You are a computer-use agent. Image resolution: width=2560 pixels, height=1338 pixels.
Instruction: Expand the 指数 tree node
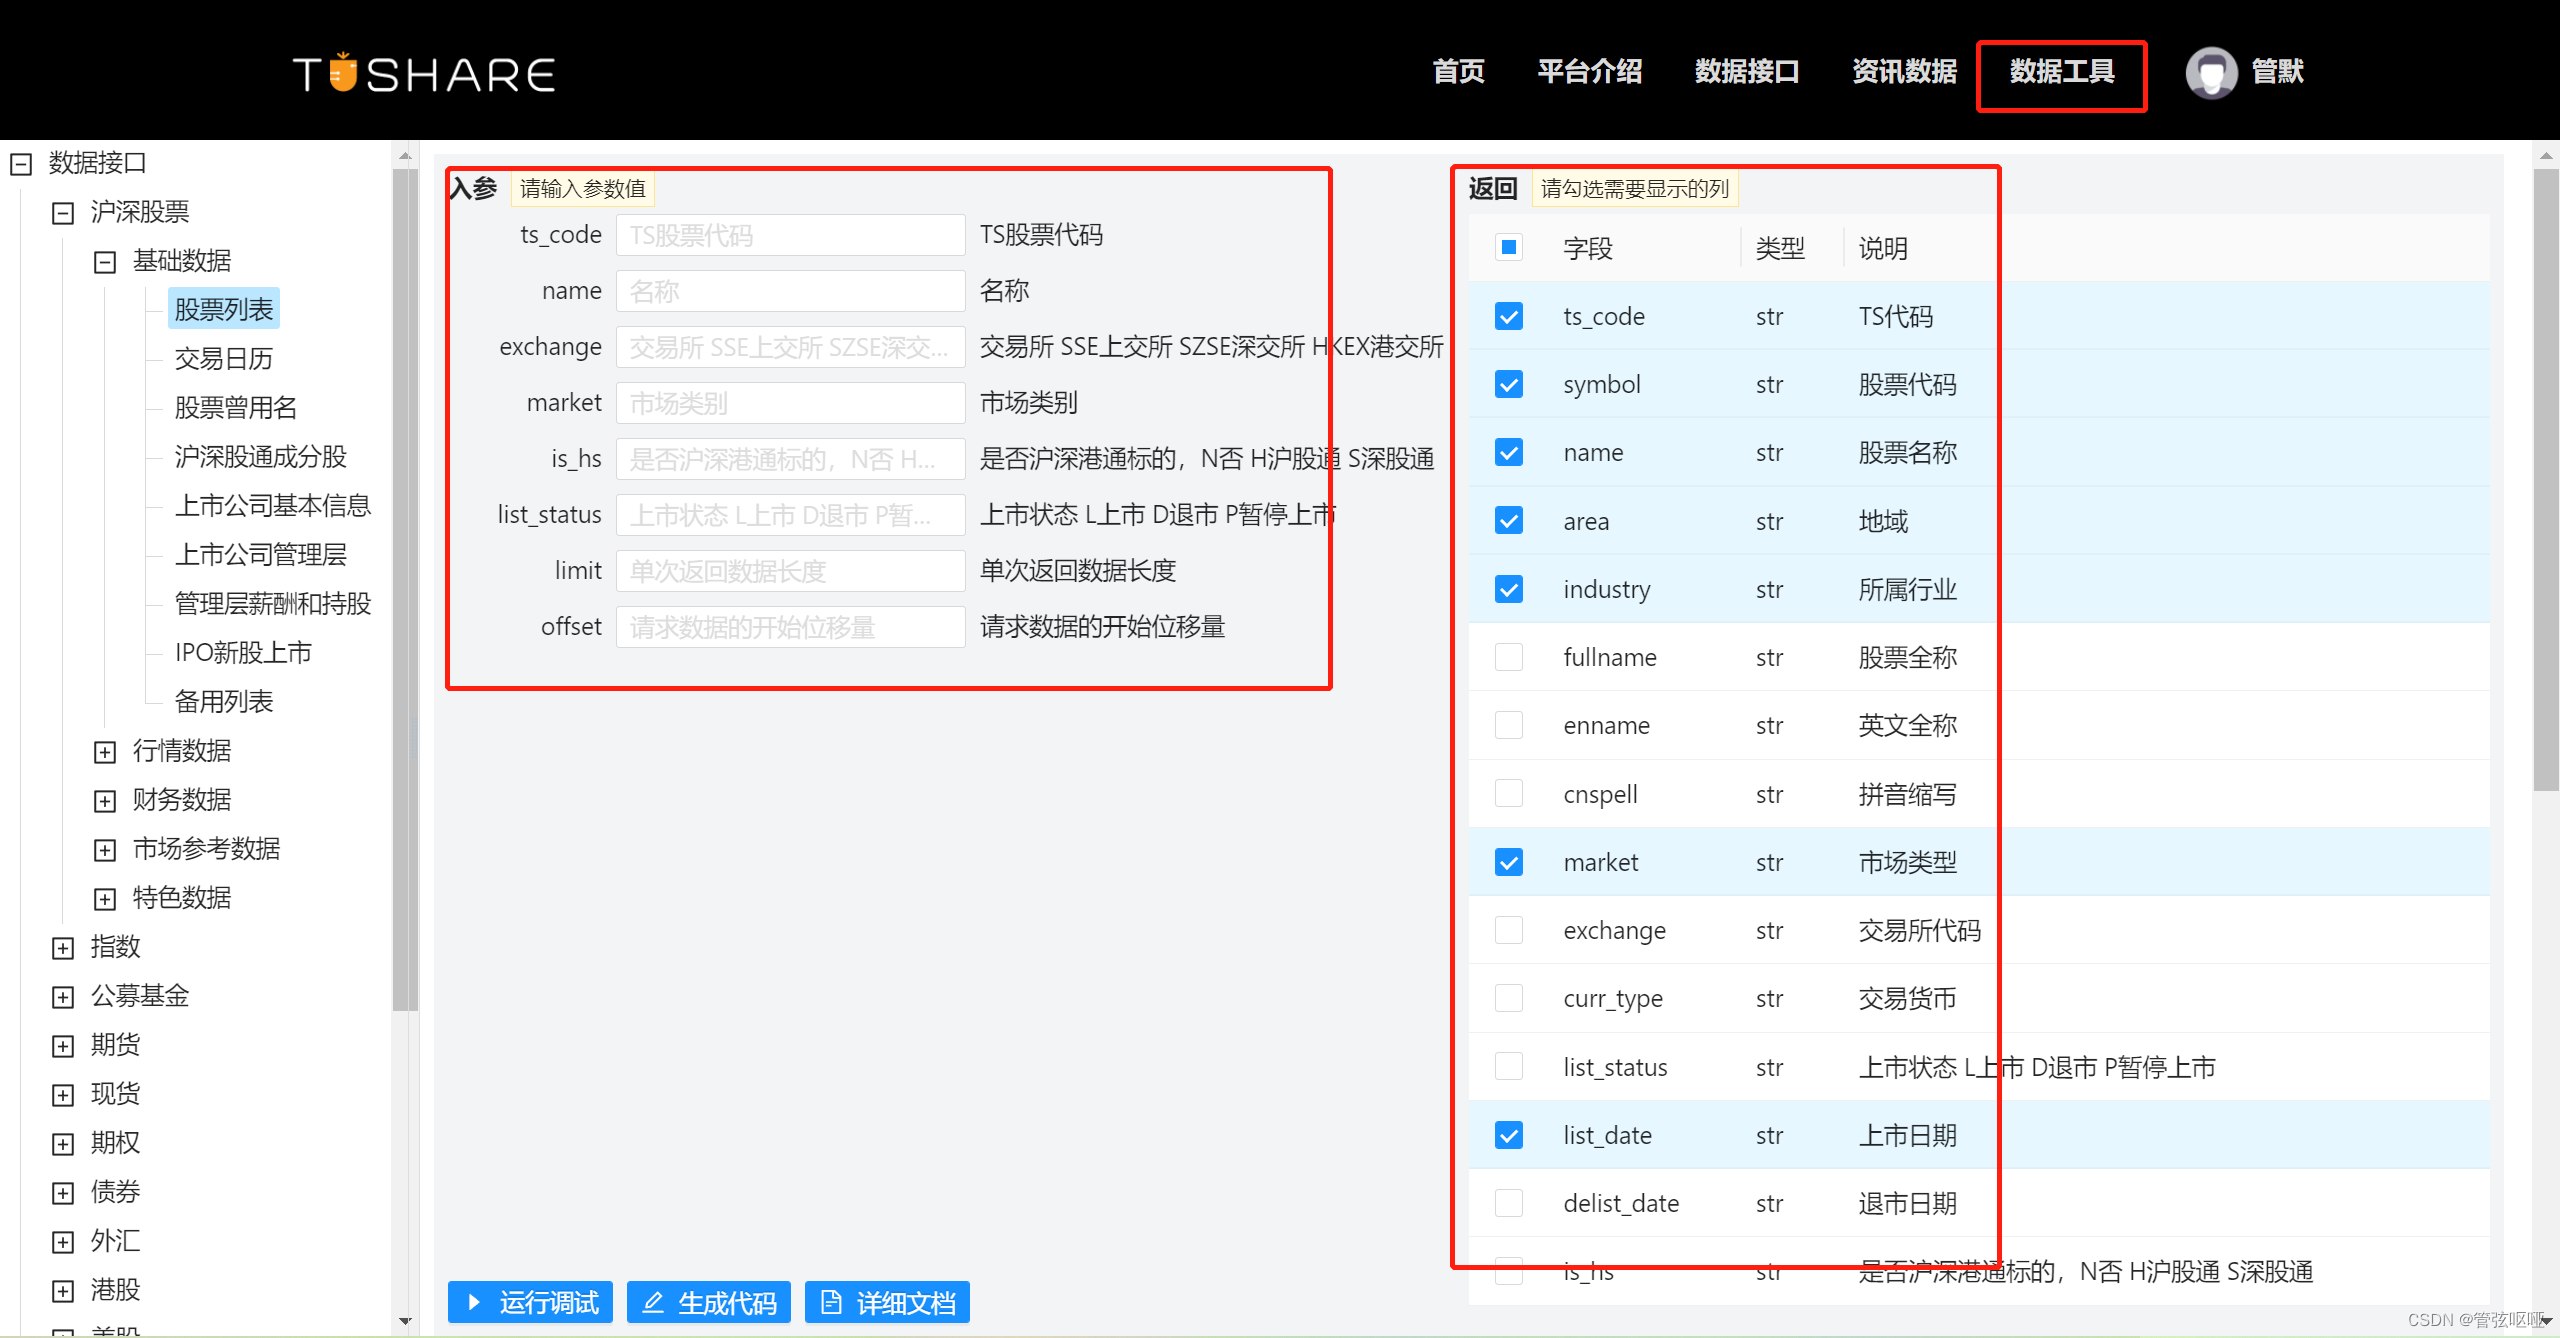pyautogui.click(x=63, y=946)
